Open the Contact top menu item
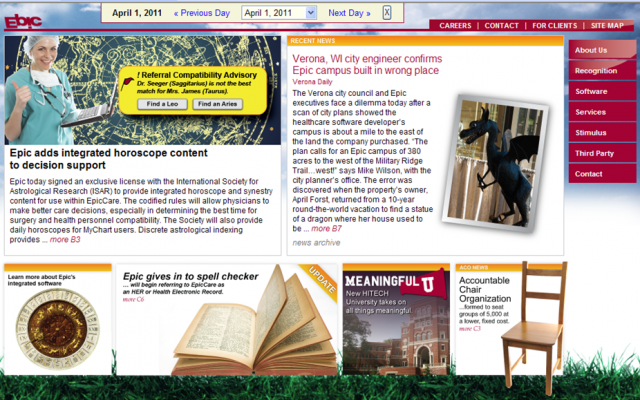Image resolution: width=640 pixels, height=400 pixels. tap(501, 25)
